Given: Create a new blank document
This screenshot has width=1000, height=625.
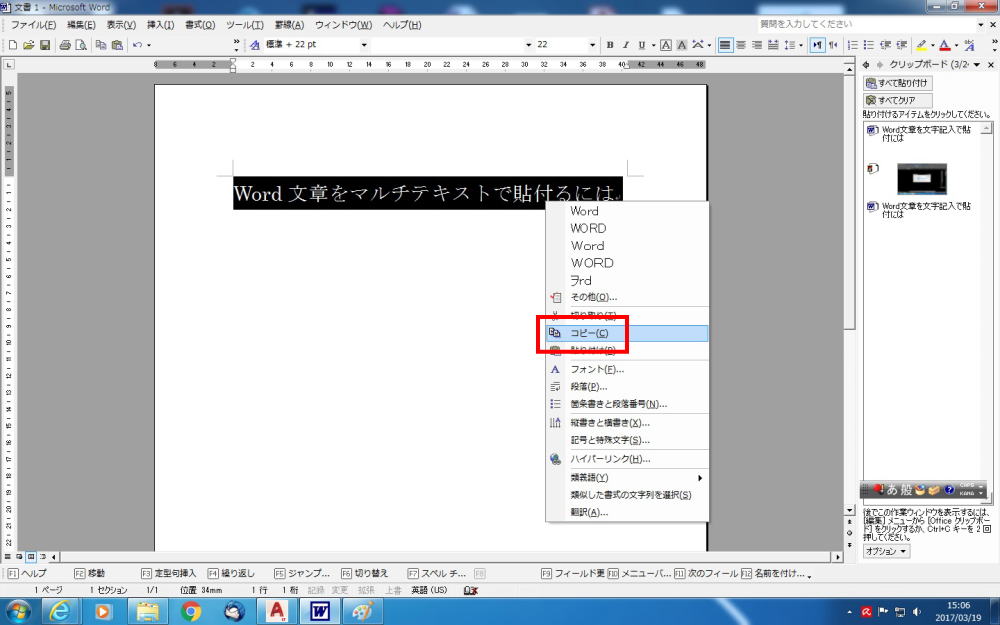Looking at the screenshot, I should pos(13,45).
